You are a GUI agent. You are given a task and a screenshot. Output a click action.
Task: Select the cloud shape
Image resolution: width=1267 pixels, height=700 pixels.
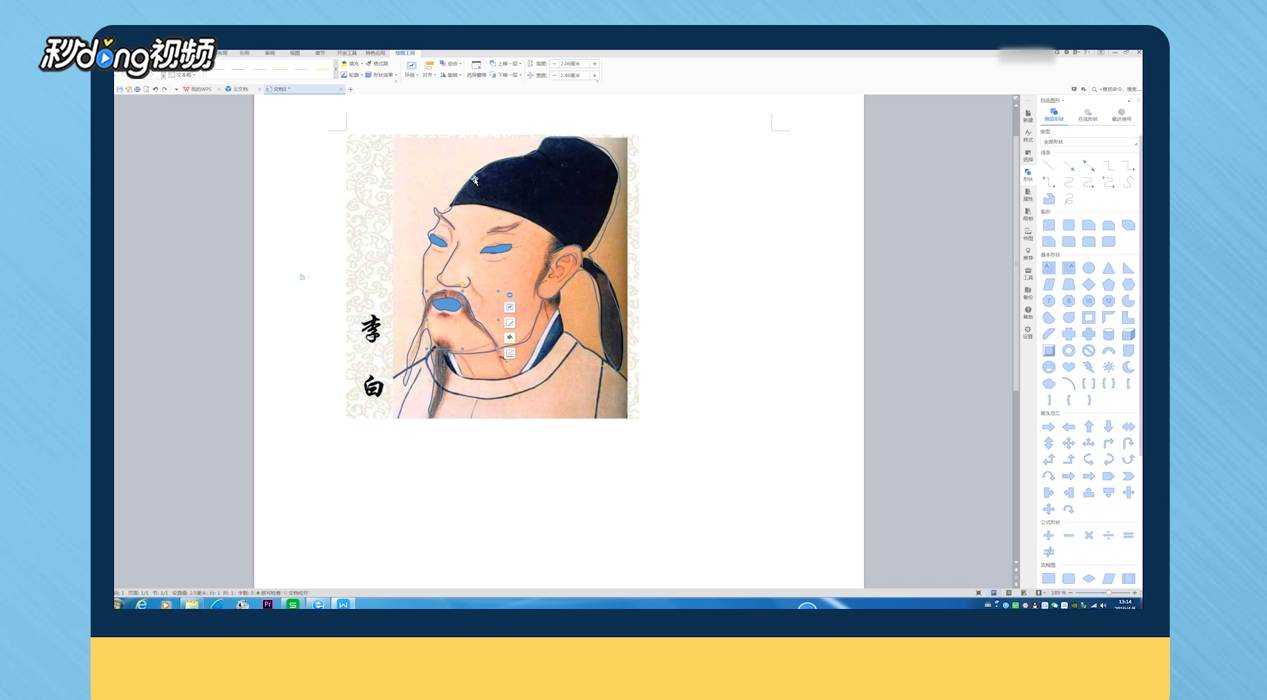click(x=1049, y=383)
